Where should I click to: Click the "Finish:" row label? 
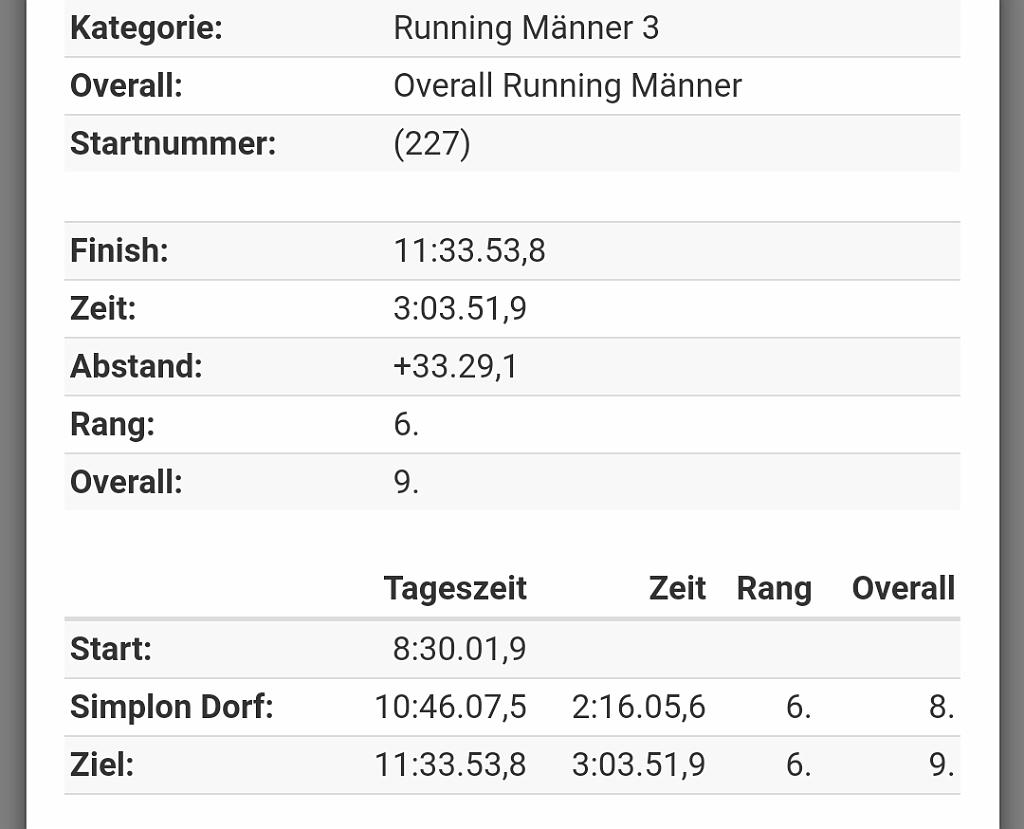pos(119,251)
